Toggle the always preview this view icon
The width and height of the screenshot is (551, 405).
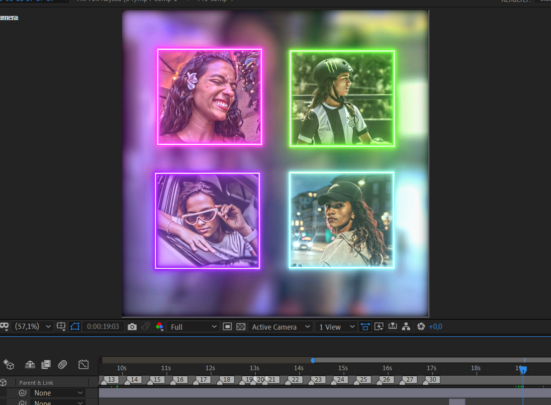coord(4,326)
